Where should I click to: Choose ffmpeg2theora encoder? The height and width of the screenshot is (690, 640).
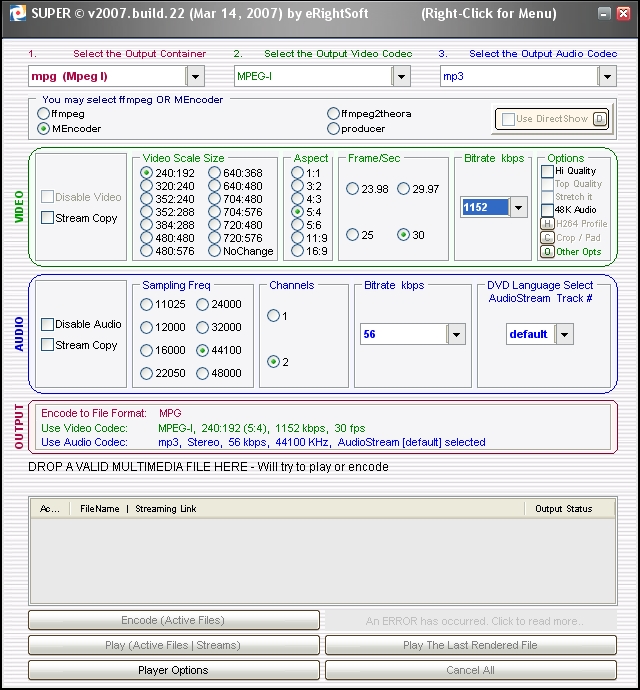pos(333,114)
